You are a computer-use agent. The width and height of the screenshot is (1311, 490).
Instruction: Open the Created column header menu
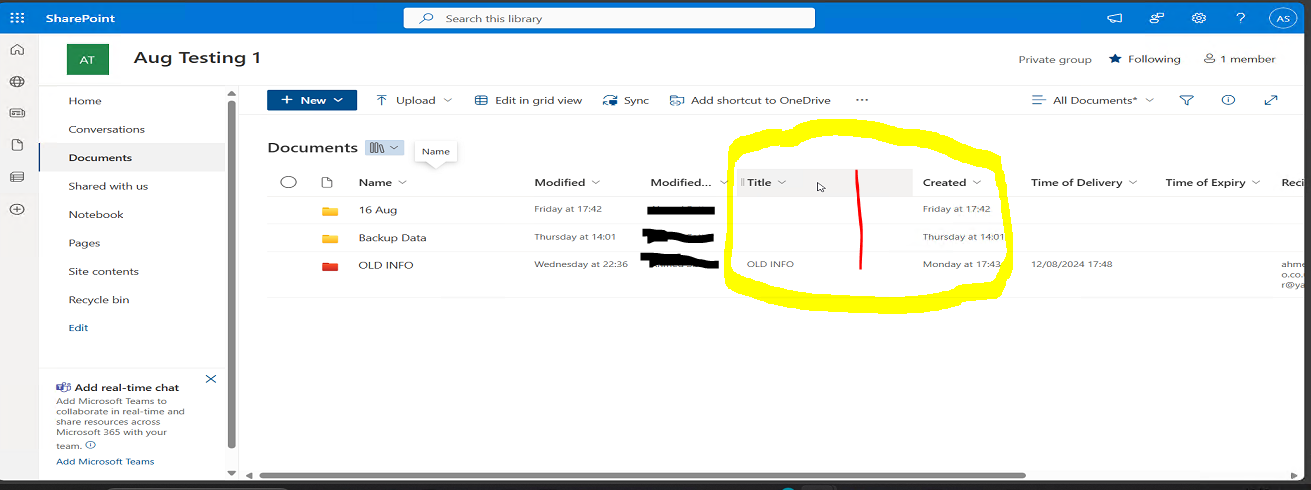(x=952, y=182)
